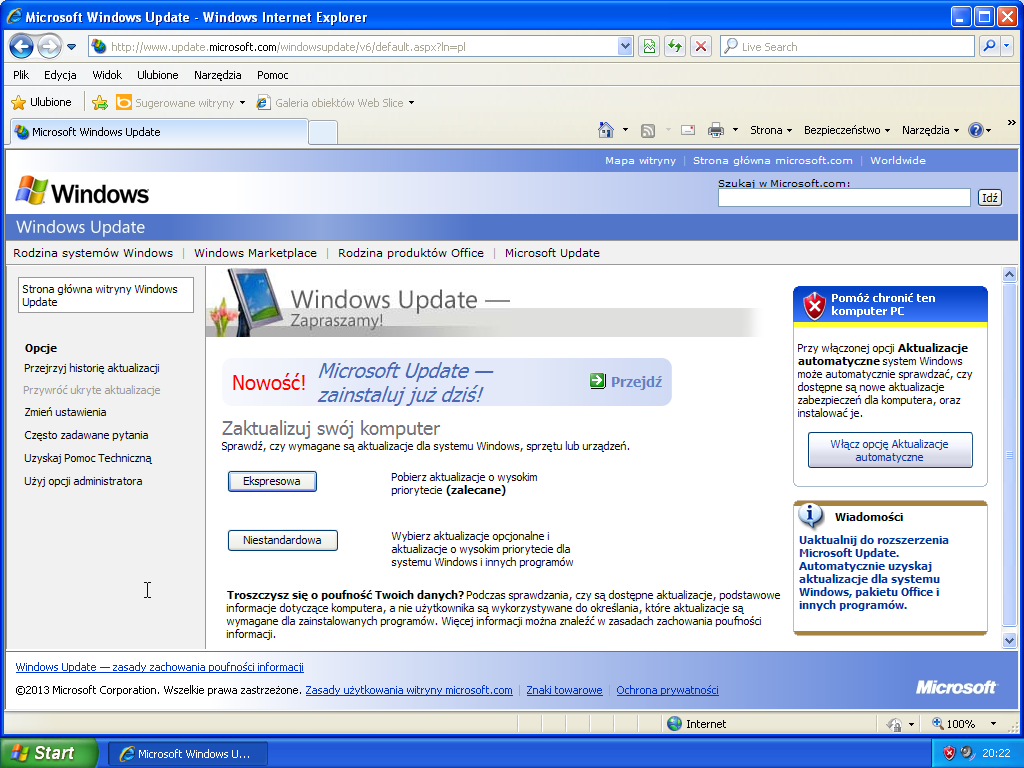Screen dimensions: 1024x768
Task: Open Windows Marketplace link
Action: click(255, 253)
